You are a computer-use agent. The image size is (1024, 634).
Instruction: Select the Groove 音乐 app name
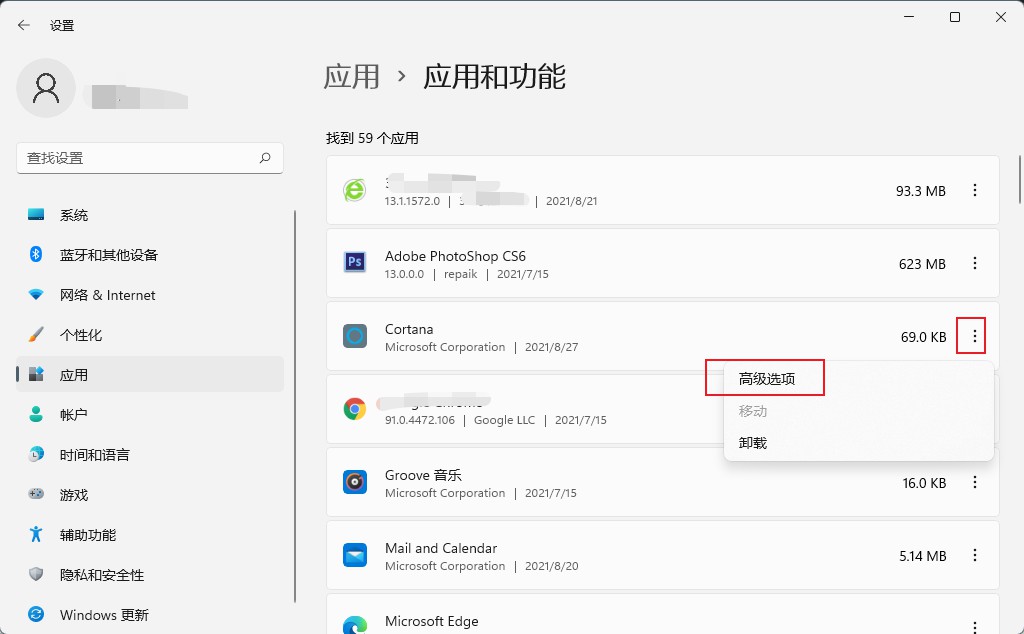point(423,475)
